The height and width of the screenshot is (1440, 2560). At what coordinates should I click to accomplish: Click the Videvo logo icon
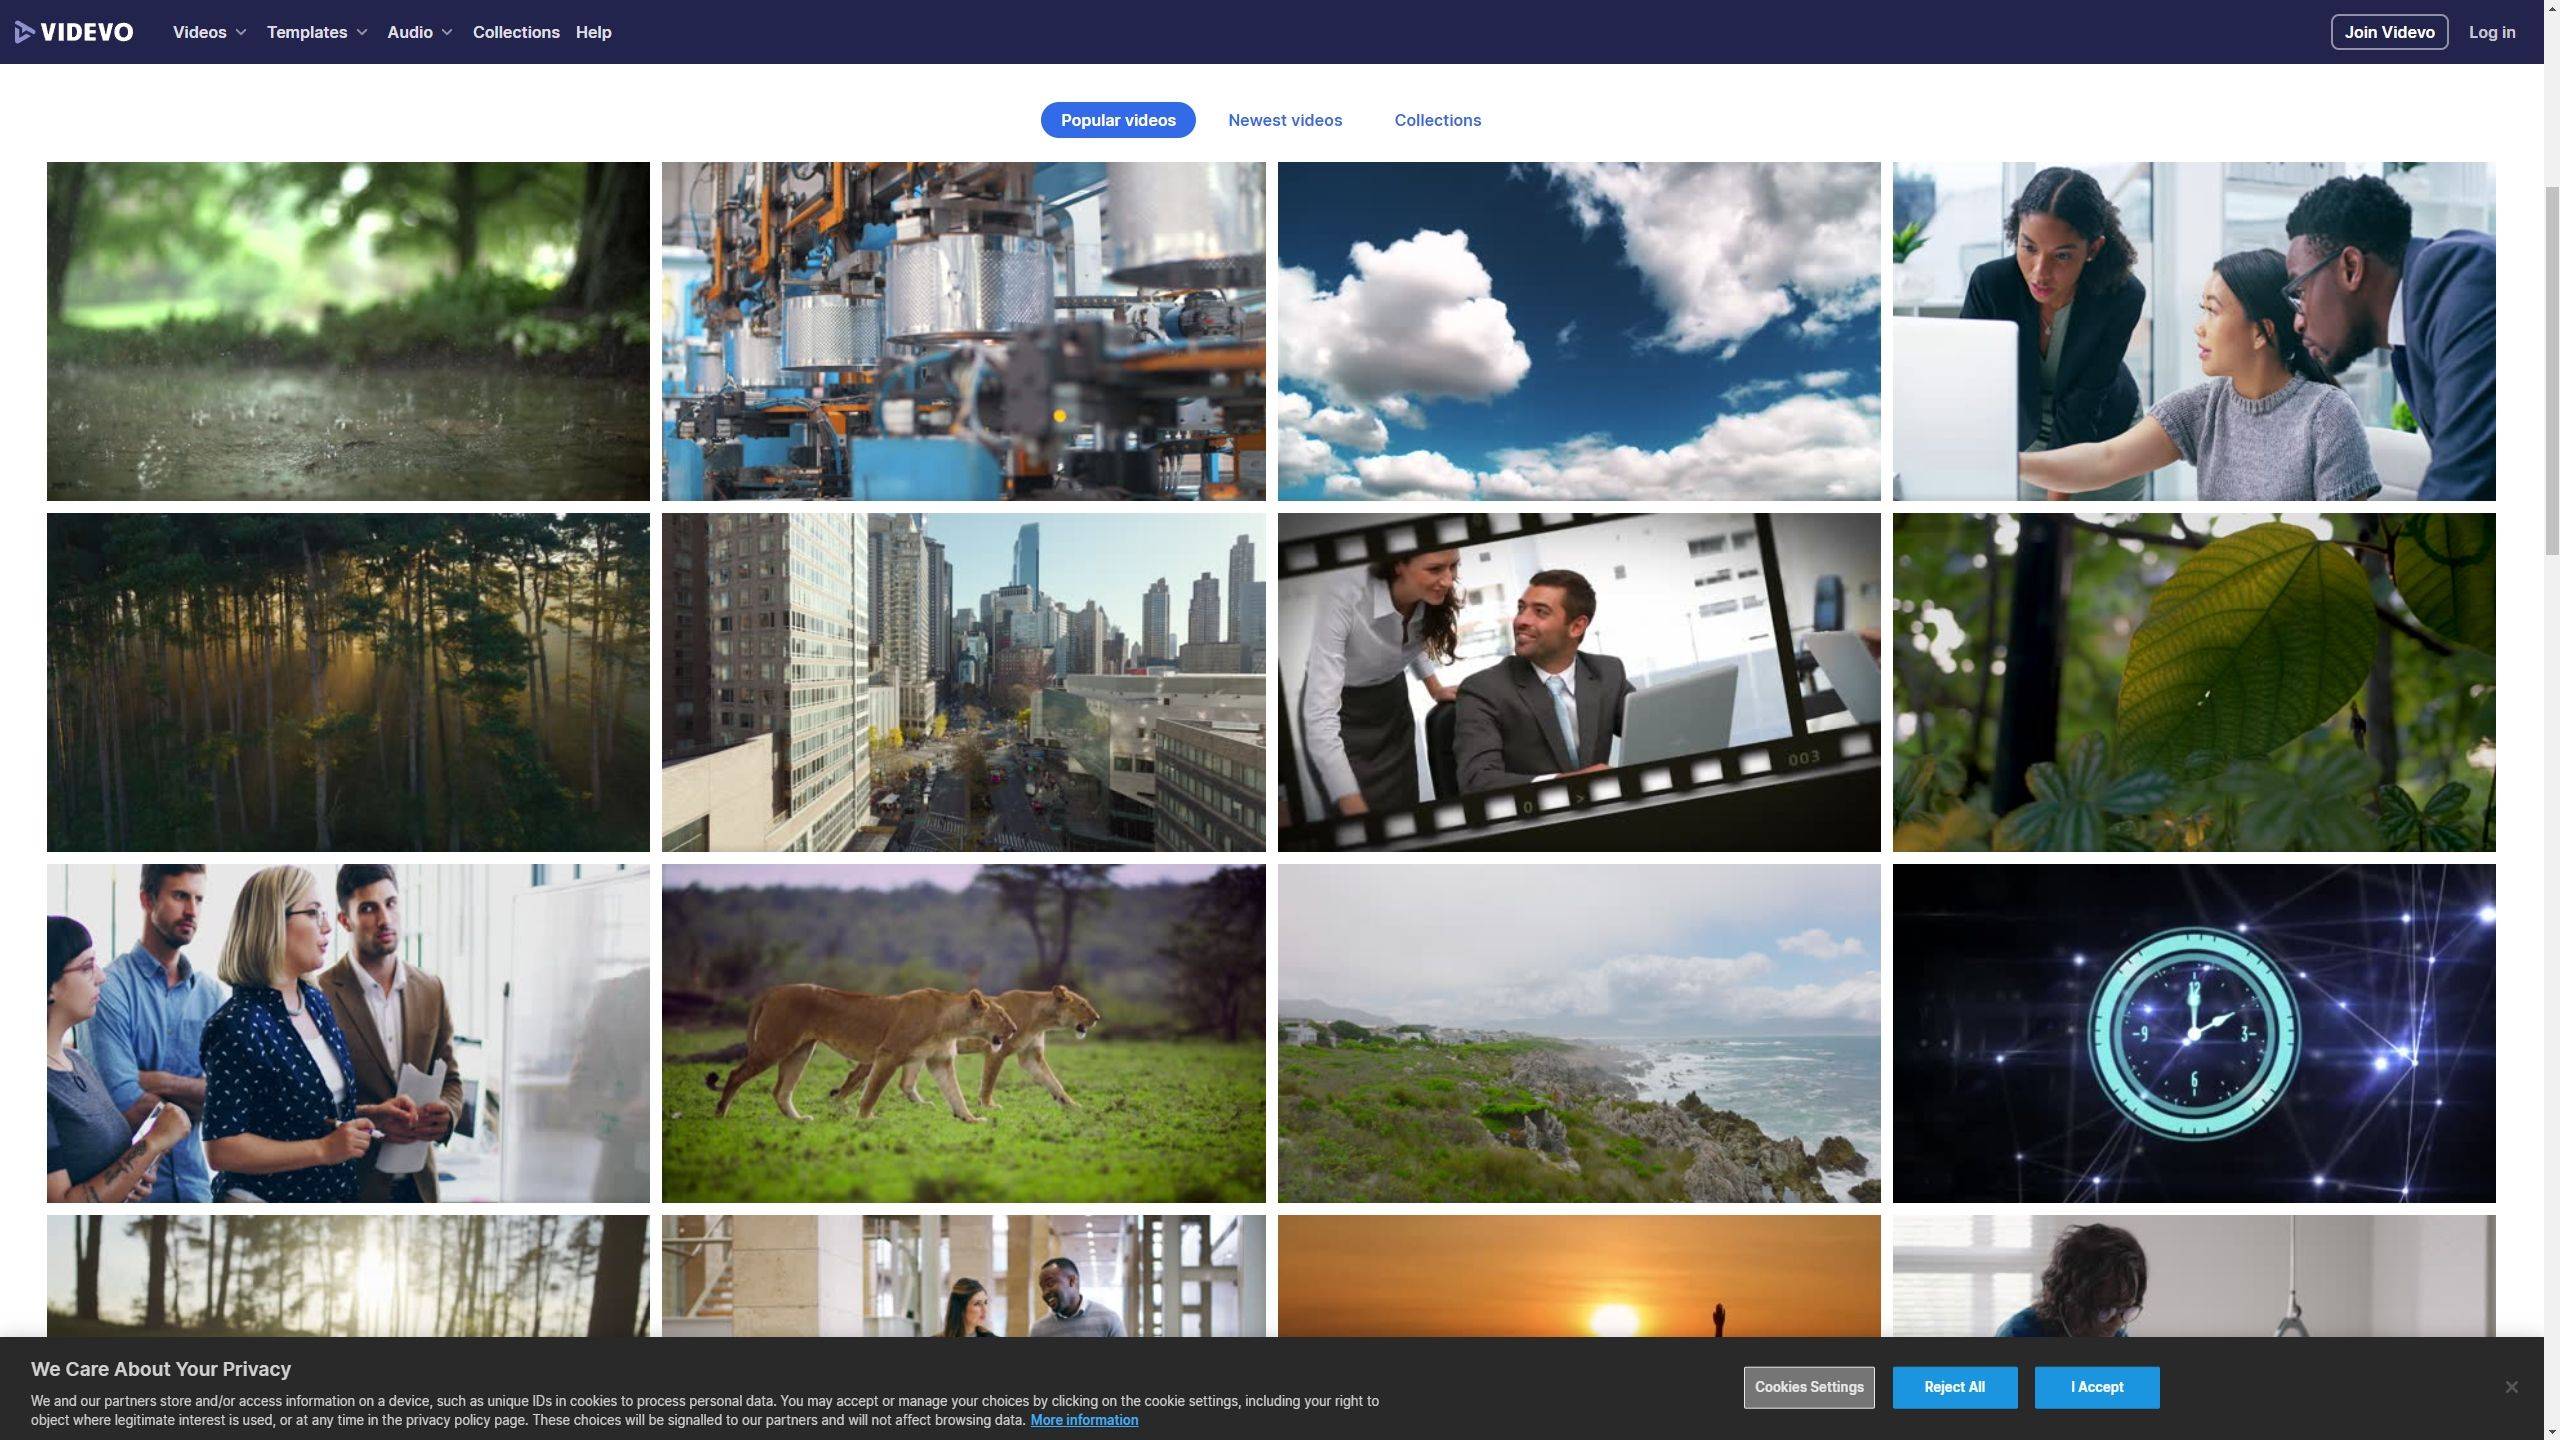pyautogui.click(x=25, y=32)
